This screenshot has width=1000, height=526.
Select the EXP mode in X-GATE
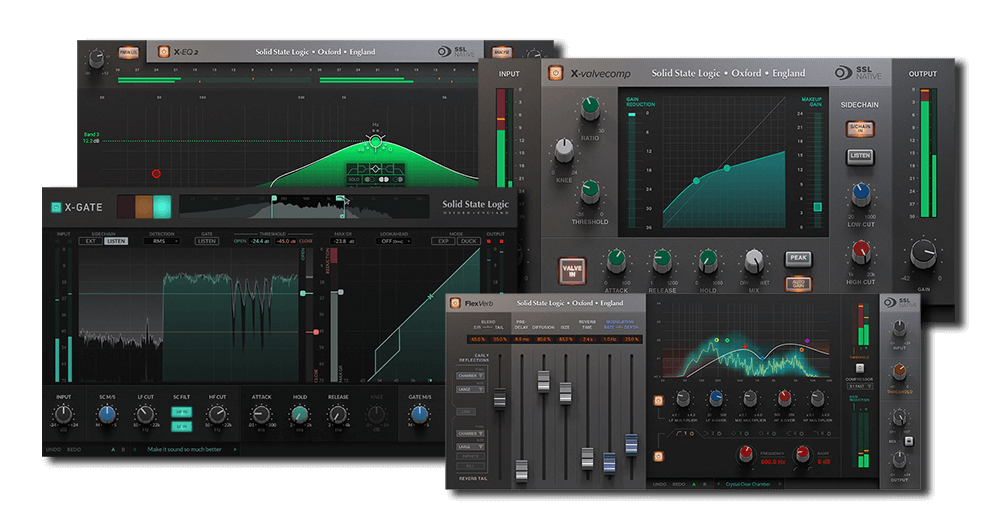click(444, 241)
